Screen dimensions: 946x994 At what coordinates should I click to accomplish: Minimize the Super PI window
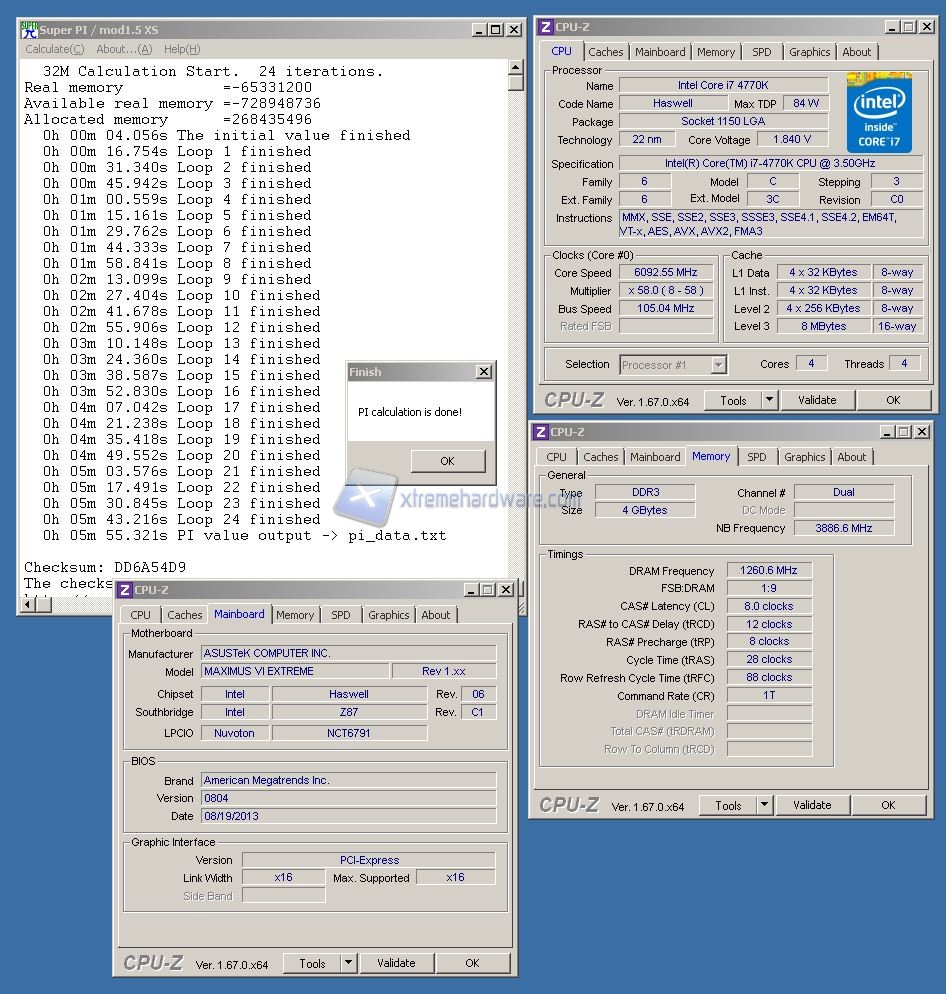(478, 30)
